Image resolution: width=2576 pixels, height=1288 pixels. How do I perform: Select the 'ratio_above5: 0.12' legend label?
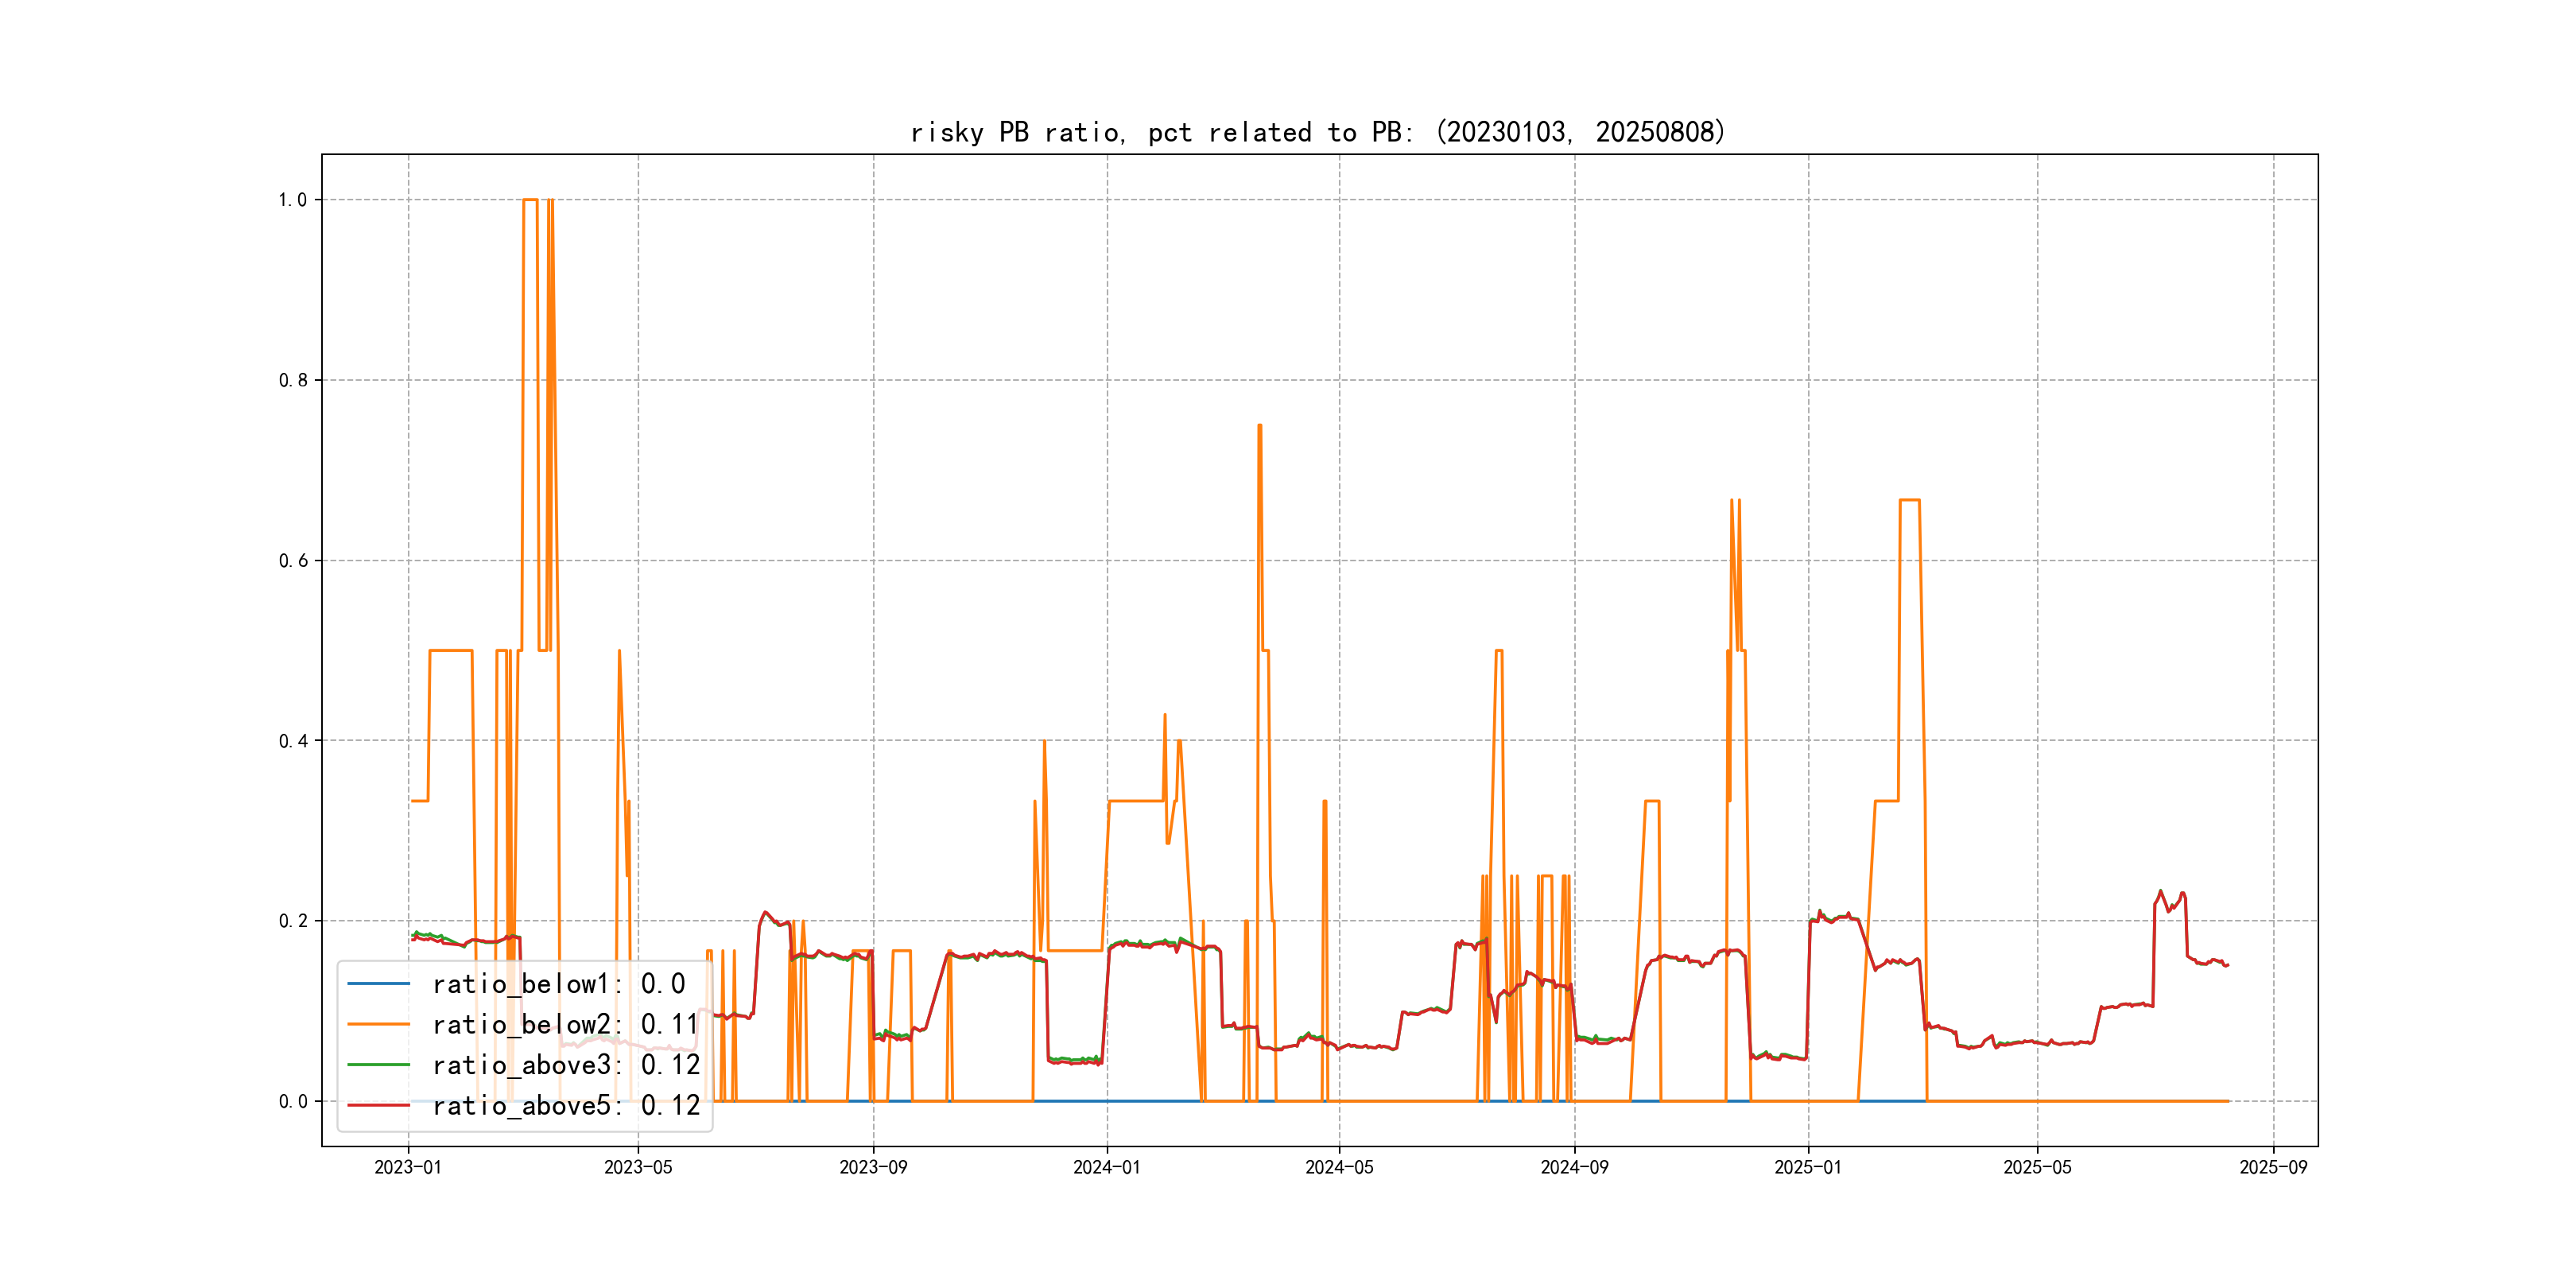point(565,1105)
